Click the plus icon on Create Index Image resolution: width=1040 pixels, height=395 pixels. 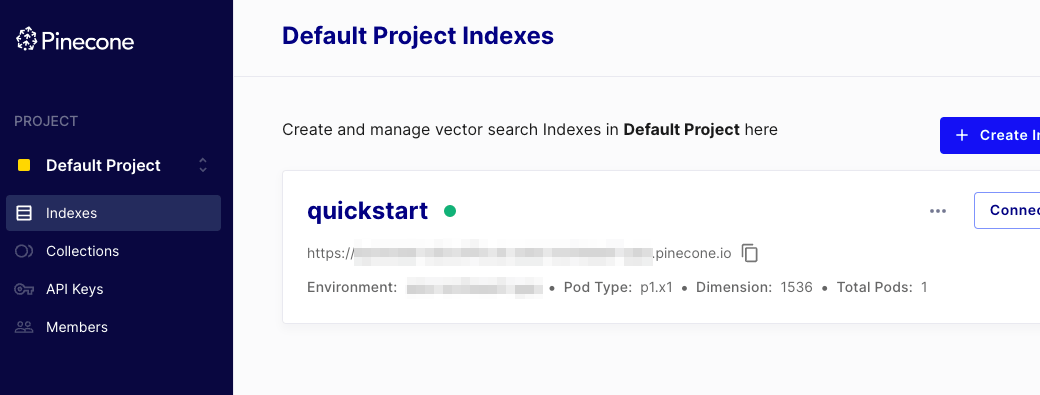[962, 135]
